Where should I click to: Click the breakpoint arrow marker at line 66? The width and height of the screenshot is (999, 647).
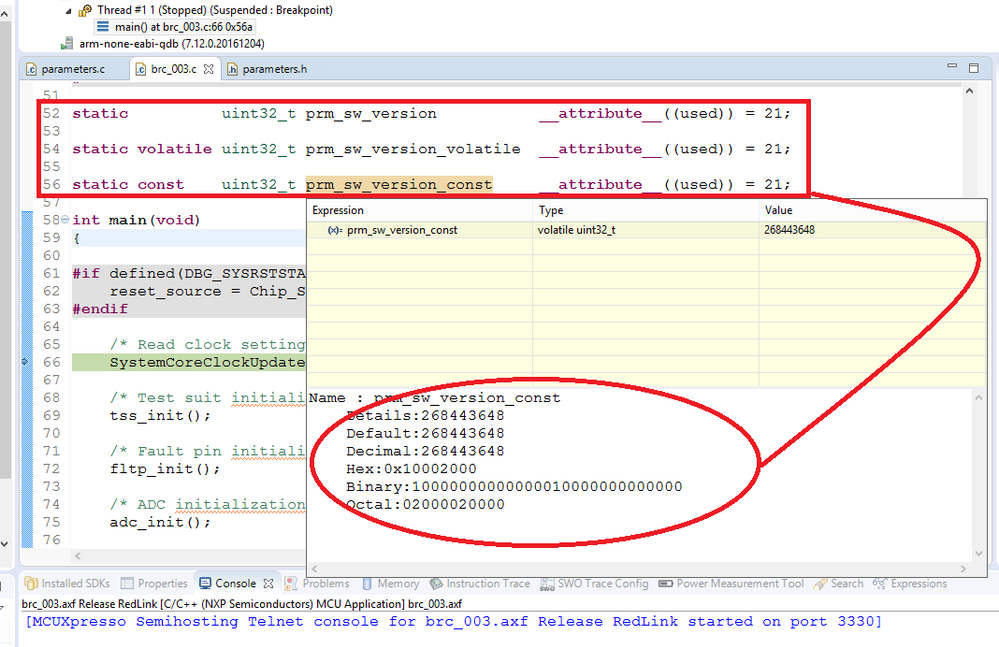coord(25,362)
